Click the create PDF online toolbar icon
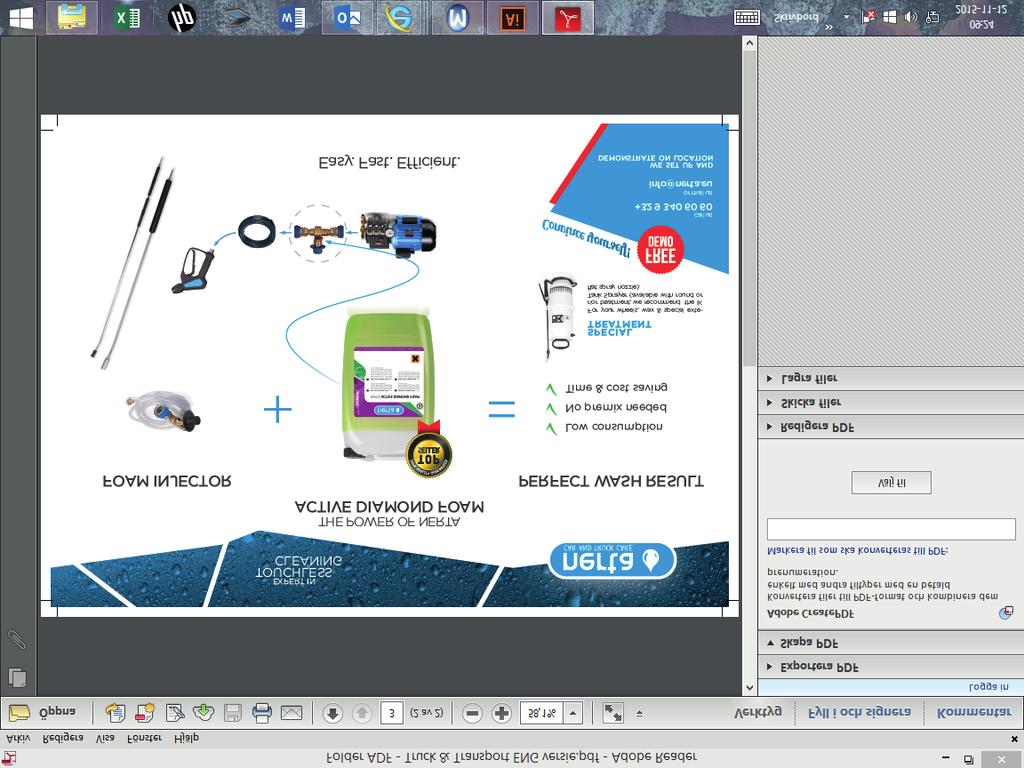This screenshot has width=1024, height=768. [115, 712]
